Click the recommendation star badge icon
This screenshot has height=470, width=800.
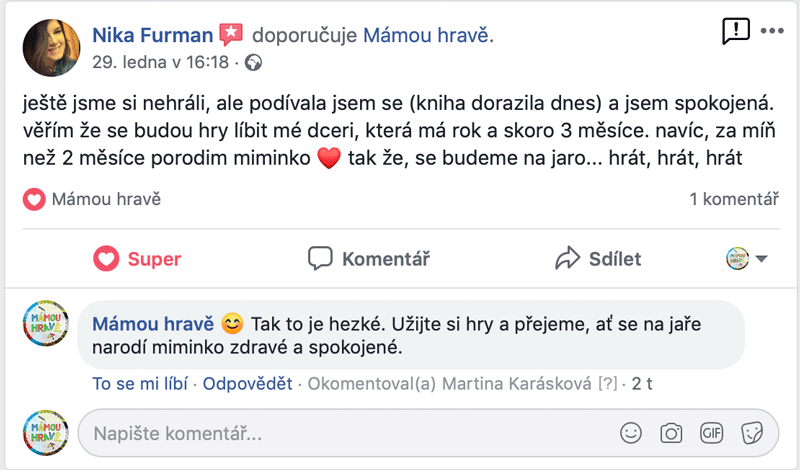point(231,35)
